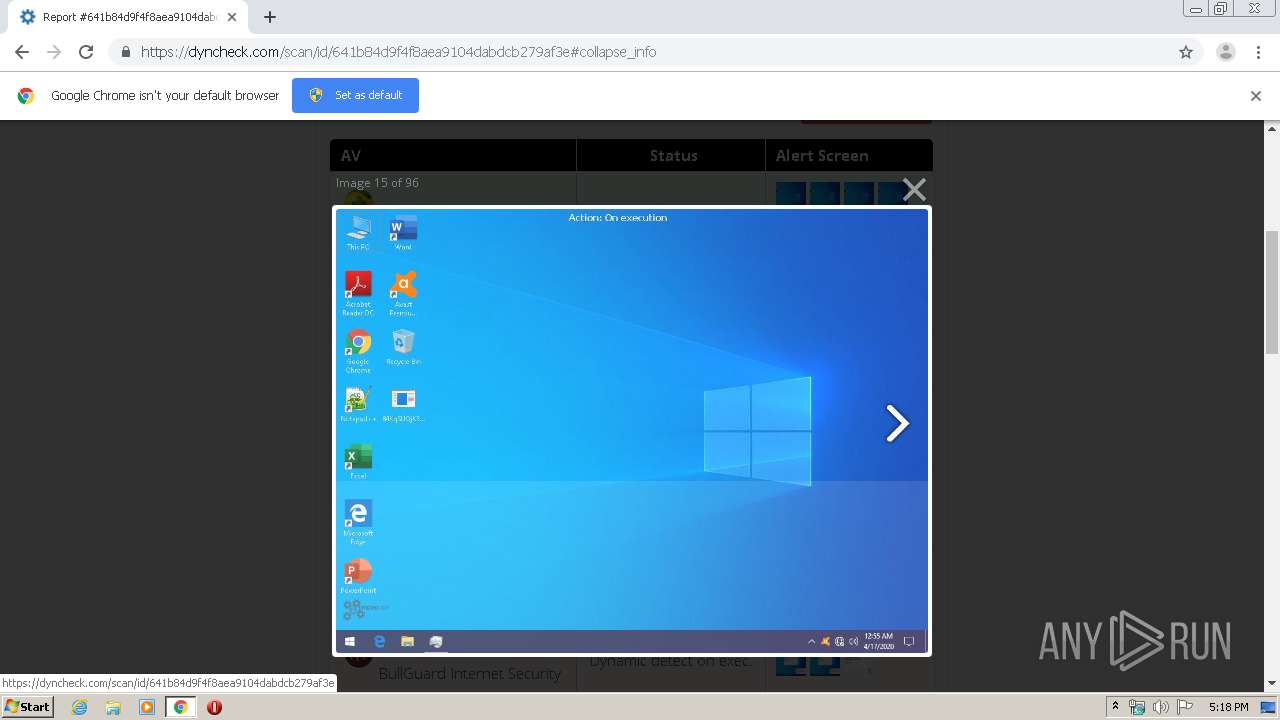The height and width of the screenshot is (720, 1280).
Task: Click the 'Dynamic detect on exec.' status
Action: 671,662
